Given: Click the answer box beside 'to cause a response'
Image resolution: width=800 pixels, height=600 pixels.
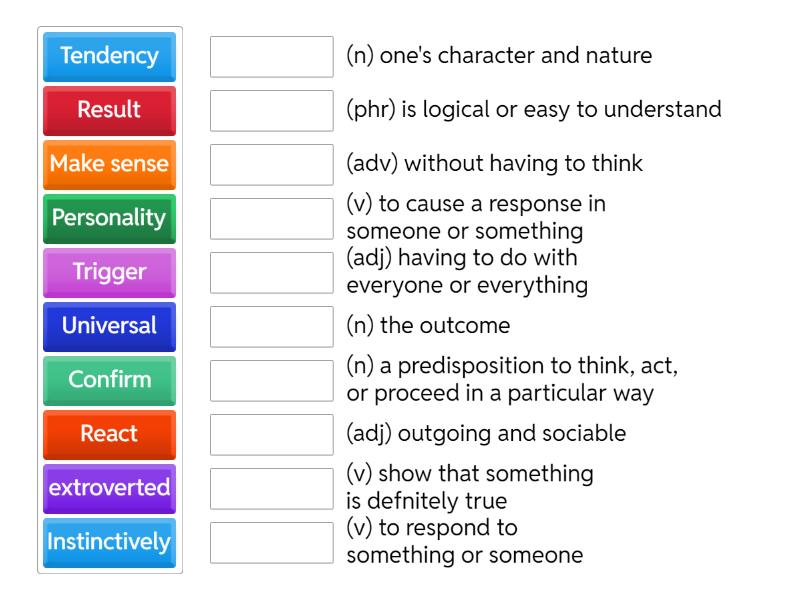Looking at the screenshot, I should [x=272, y=219].
